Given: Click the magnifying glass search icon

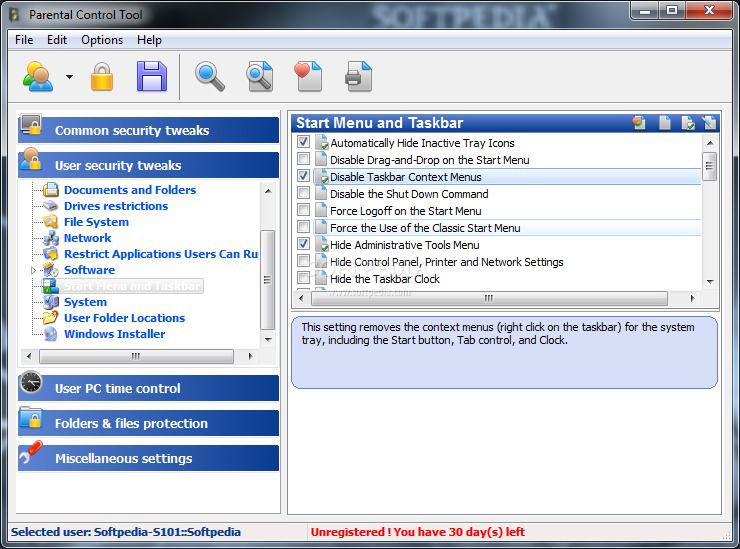Looking at the screenshot, I should coord(210,76).
